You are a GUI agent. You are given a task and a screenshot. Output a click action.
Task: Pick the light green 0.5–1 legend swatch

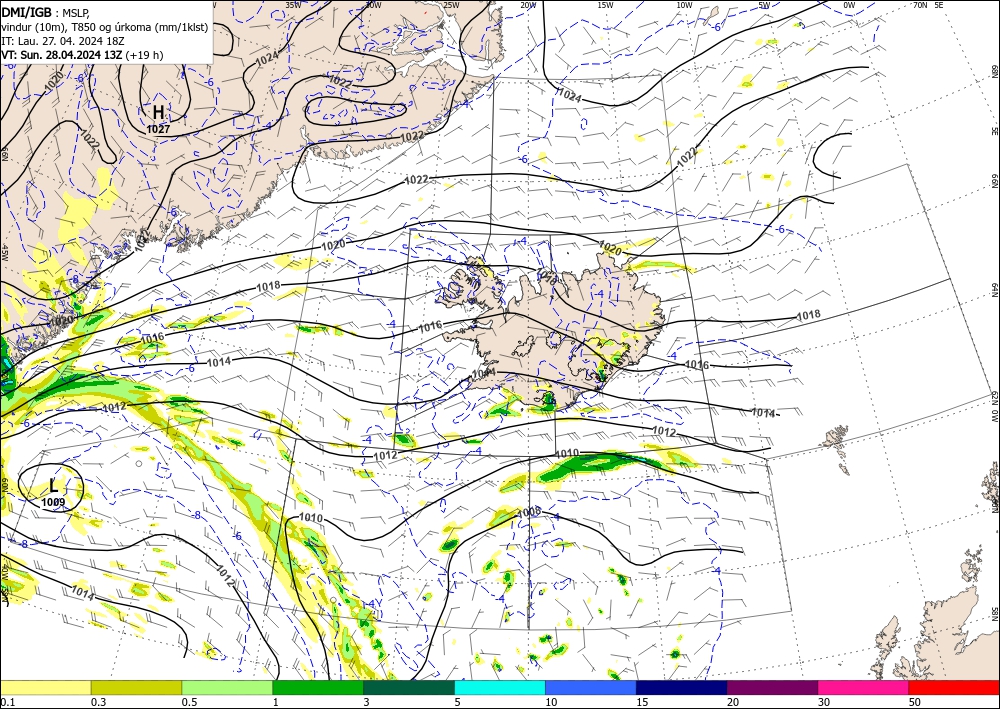(x=227, y=687)
